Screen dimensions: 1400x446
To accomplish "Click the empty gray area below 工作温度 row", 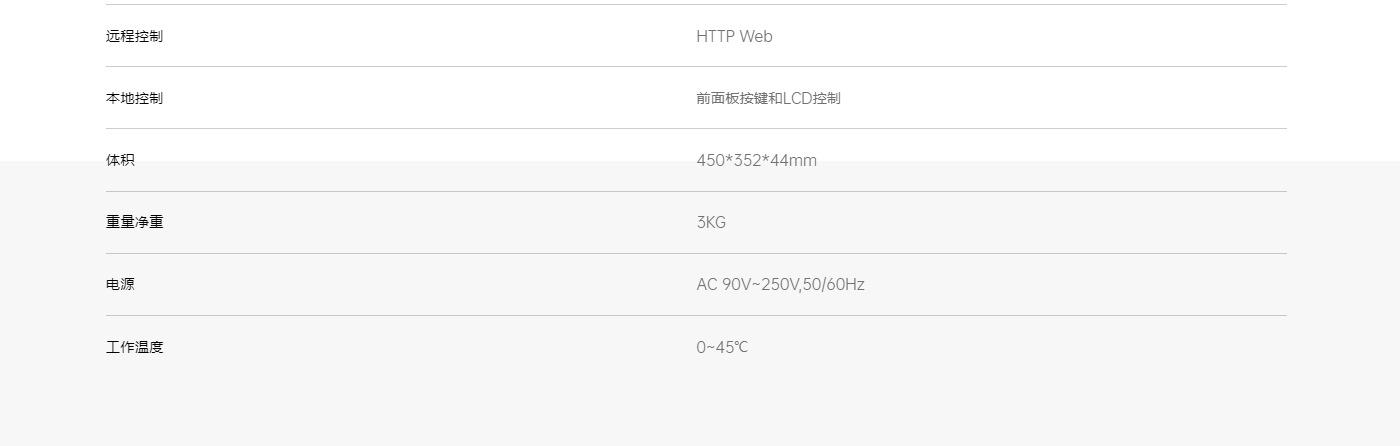I will [696, 410].
